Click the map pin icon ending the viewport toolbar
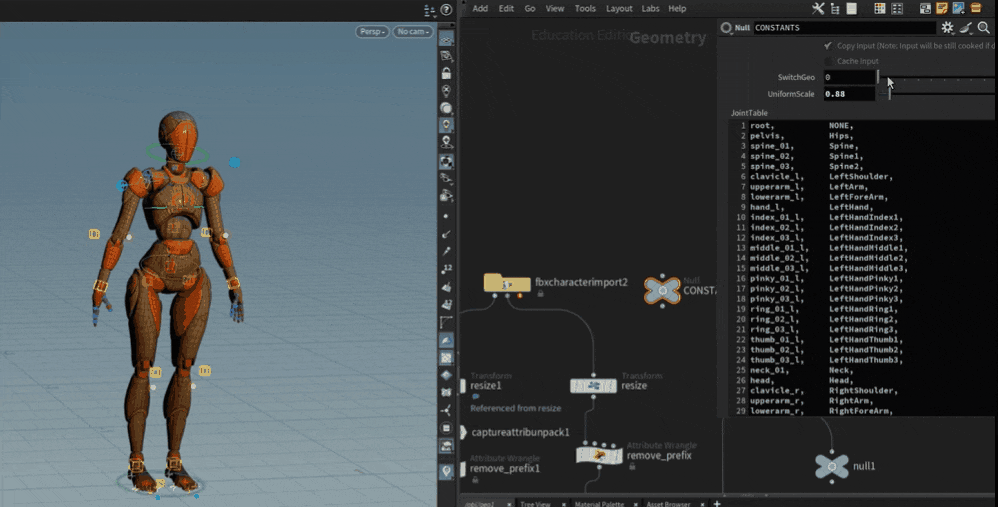The width and height of the screenshot is (998, 507). (447, 471)
